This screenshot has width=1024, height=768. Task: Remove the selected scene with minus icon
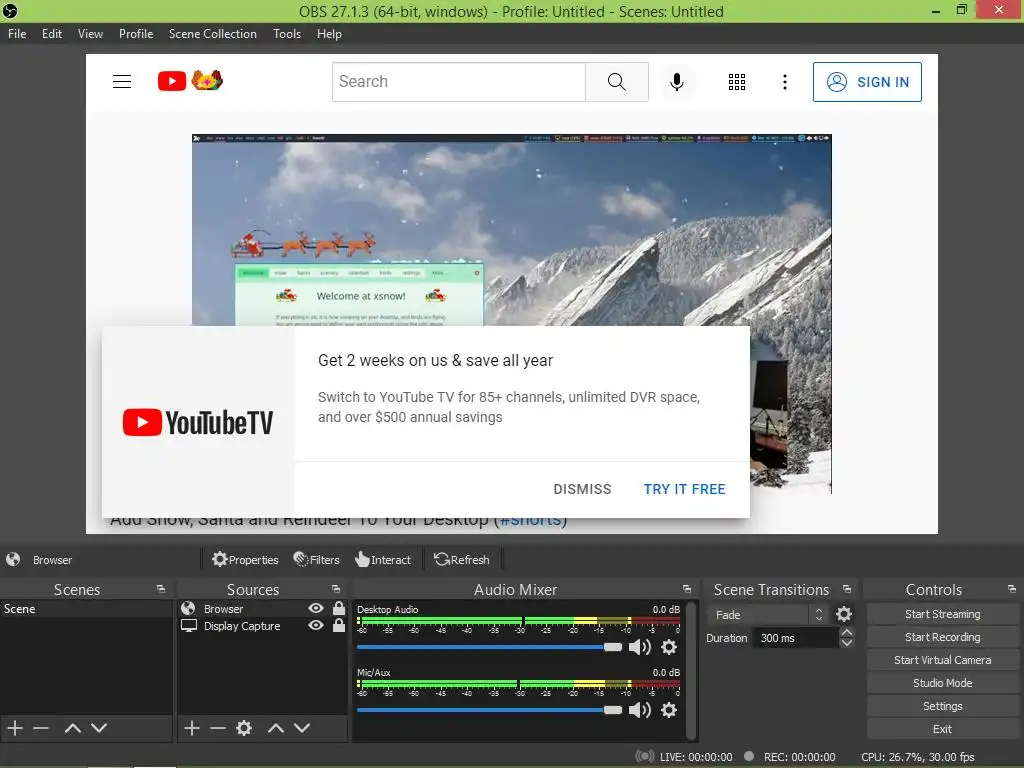(x=41, y=728)
